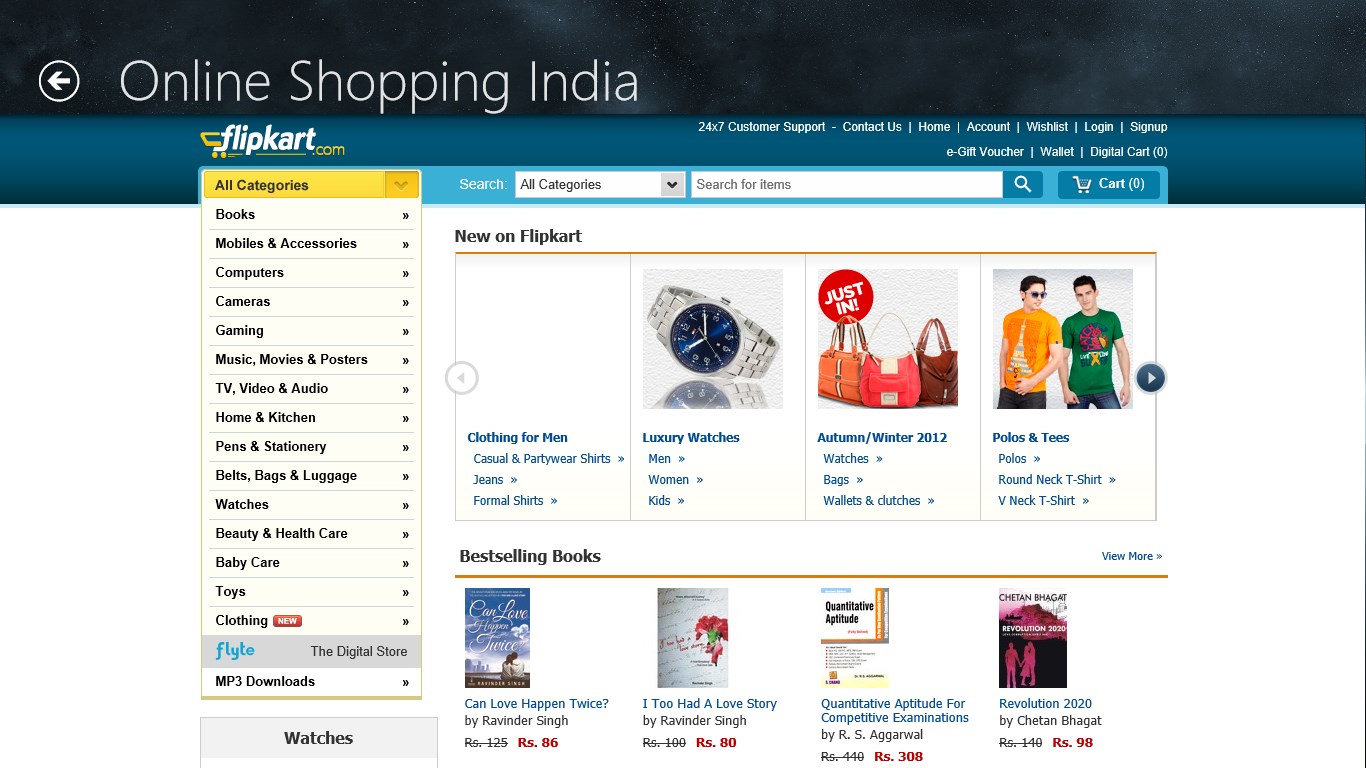Show previous New on Flipkart items
This screenshot has width=1366, height=768.
click(462, 378)
